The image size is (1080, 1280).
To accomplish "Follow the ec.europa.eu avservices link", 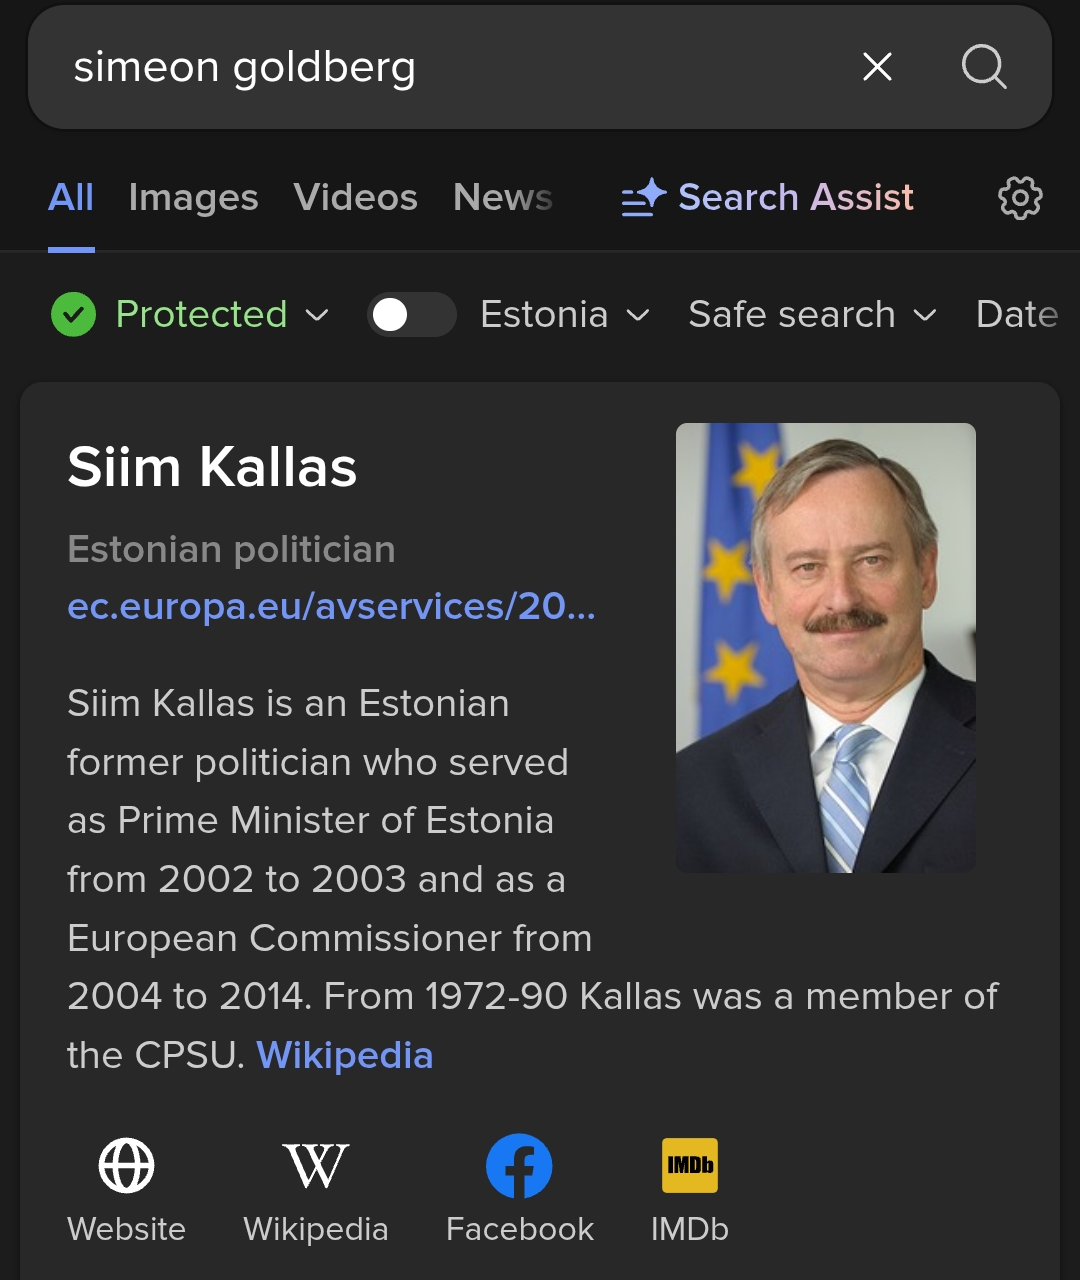I will coord(331,607).
